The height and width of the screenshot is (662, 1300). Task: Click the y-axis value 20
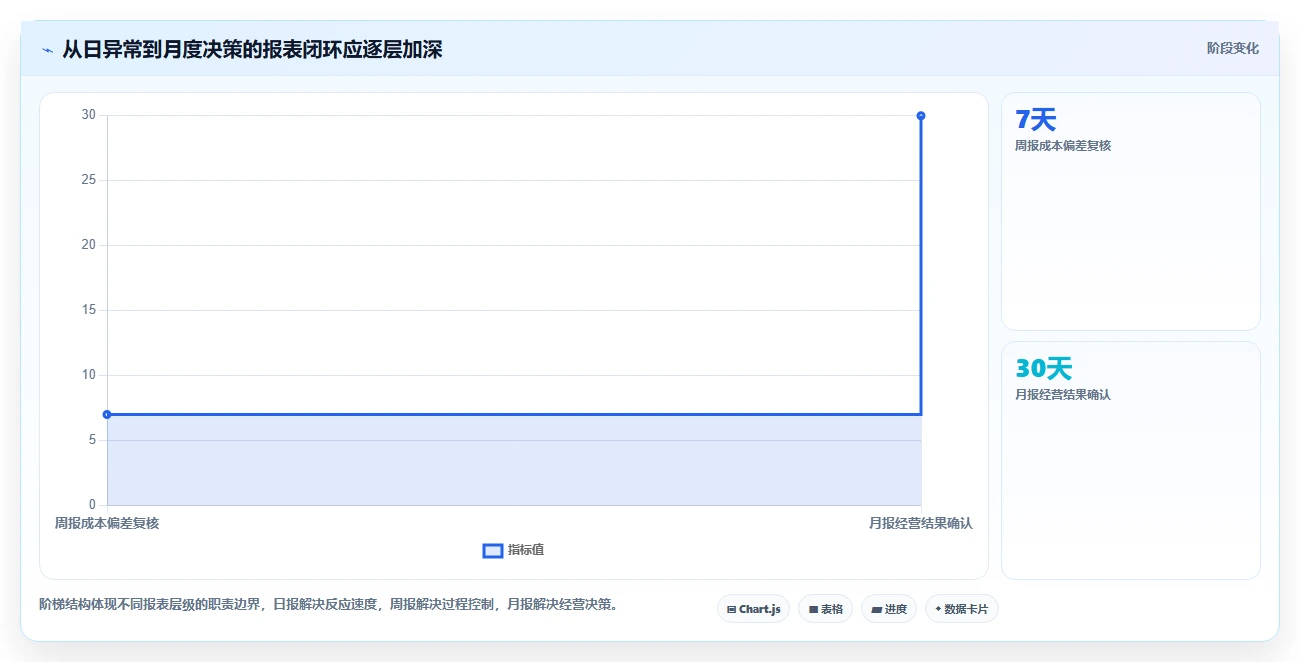tap(89, 245)
